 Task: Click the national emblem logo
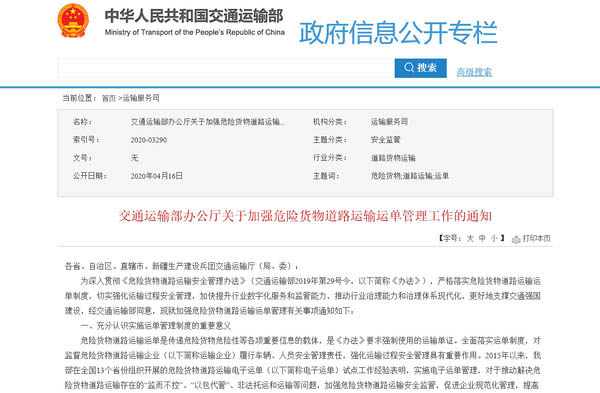click(x=73, y=21)
